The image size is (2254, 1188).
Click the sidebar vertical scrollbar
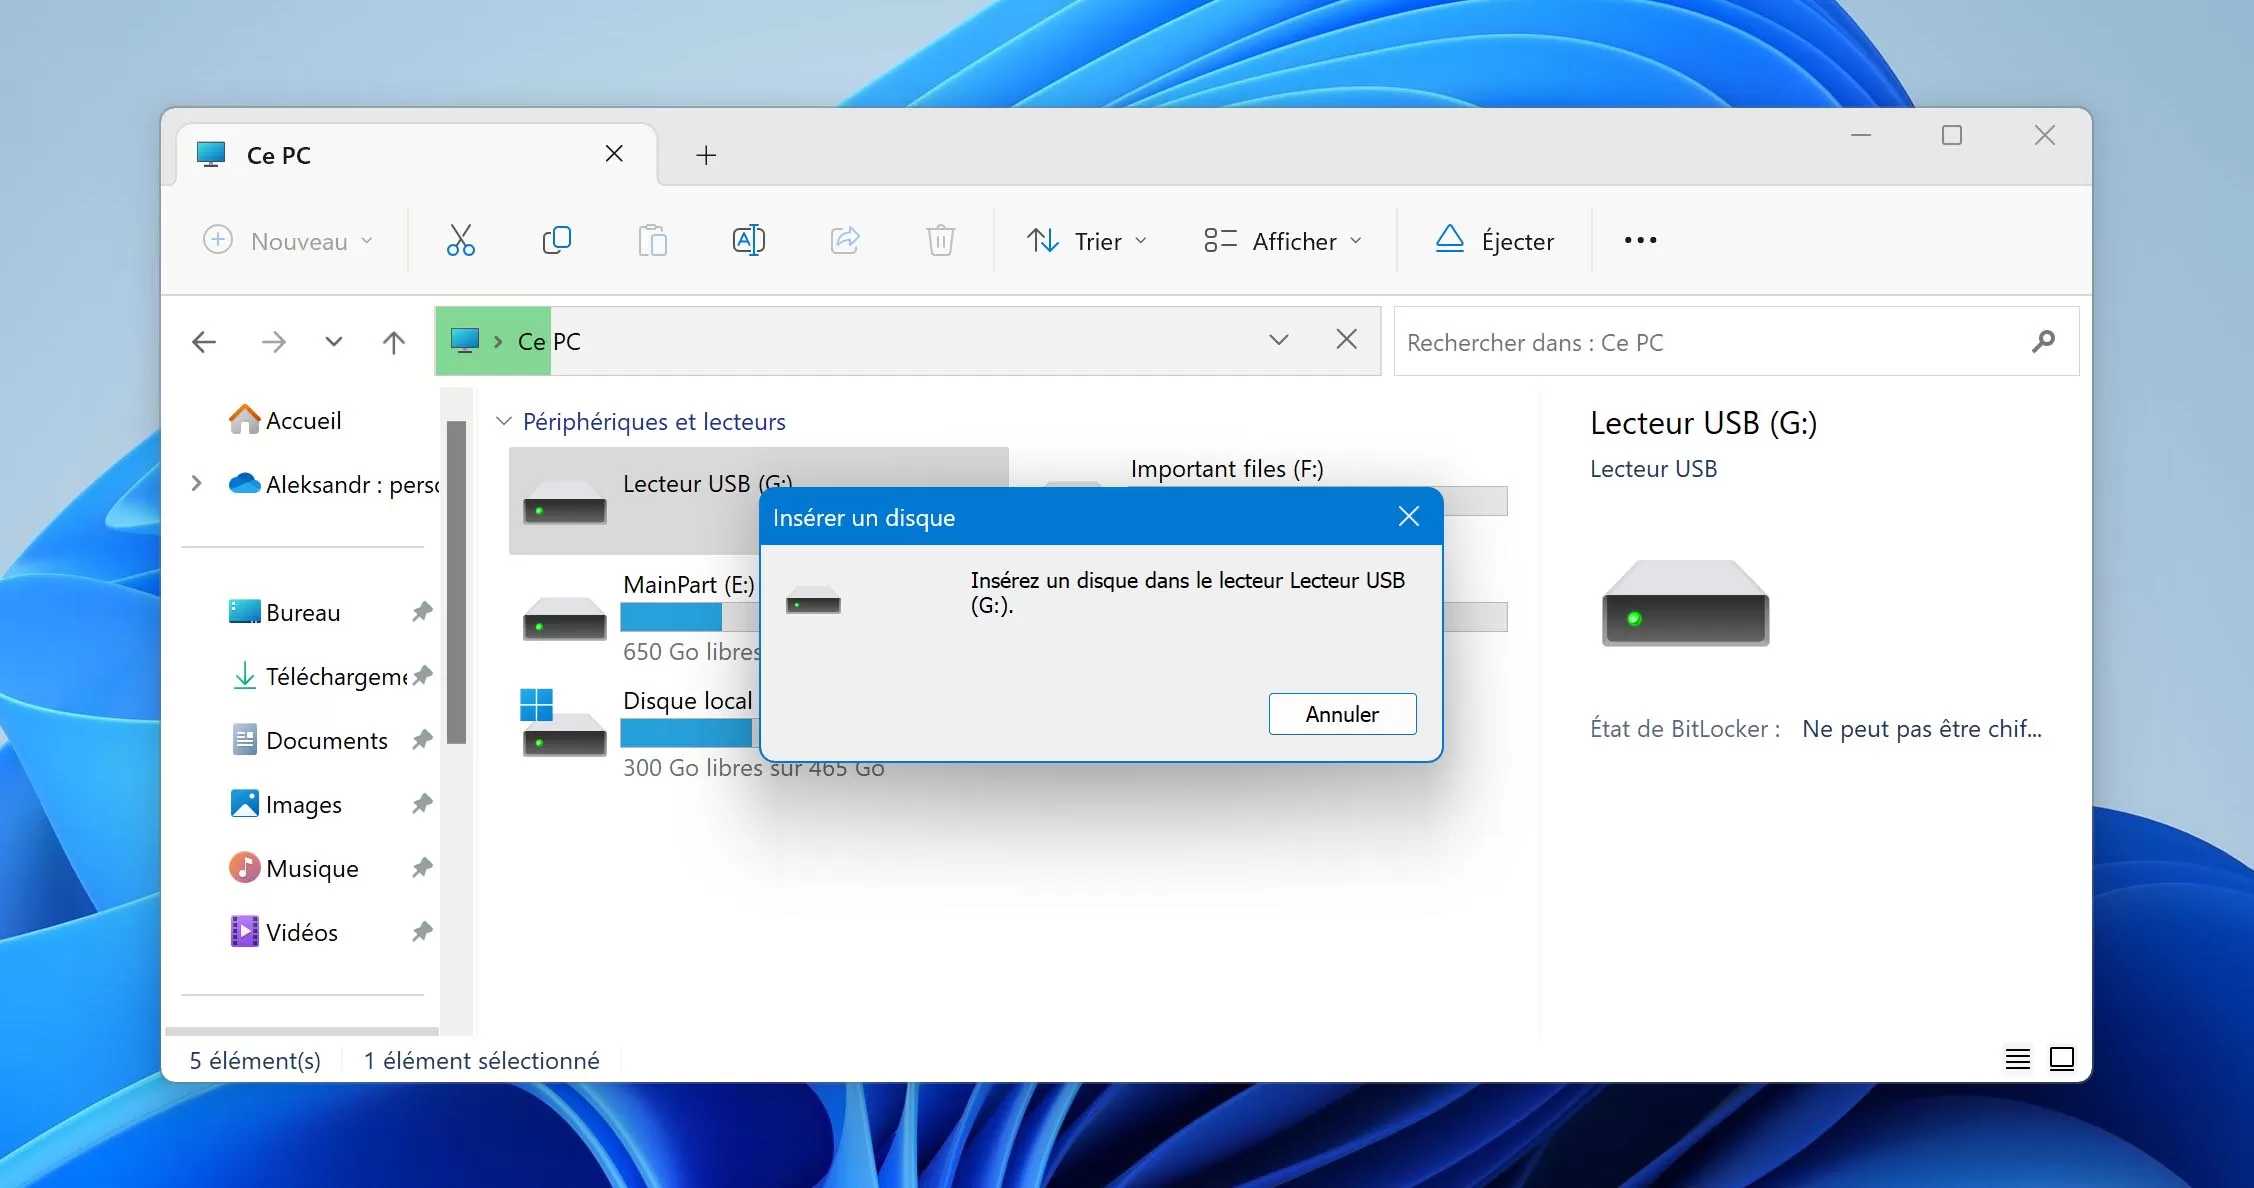click(457, 580)
